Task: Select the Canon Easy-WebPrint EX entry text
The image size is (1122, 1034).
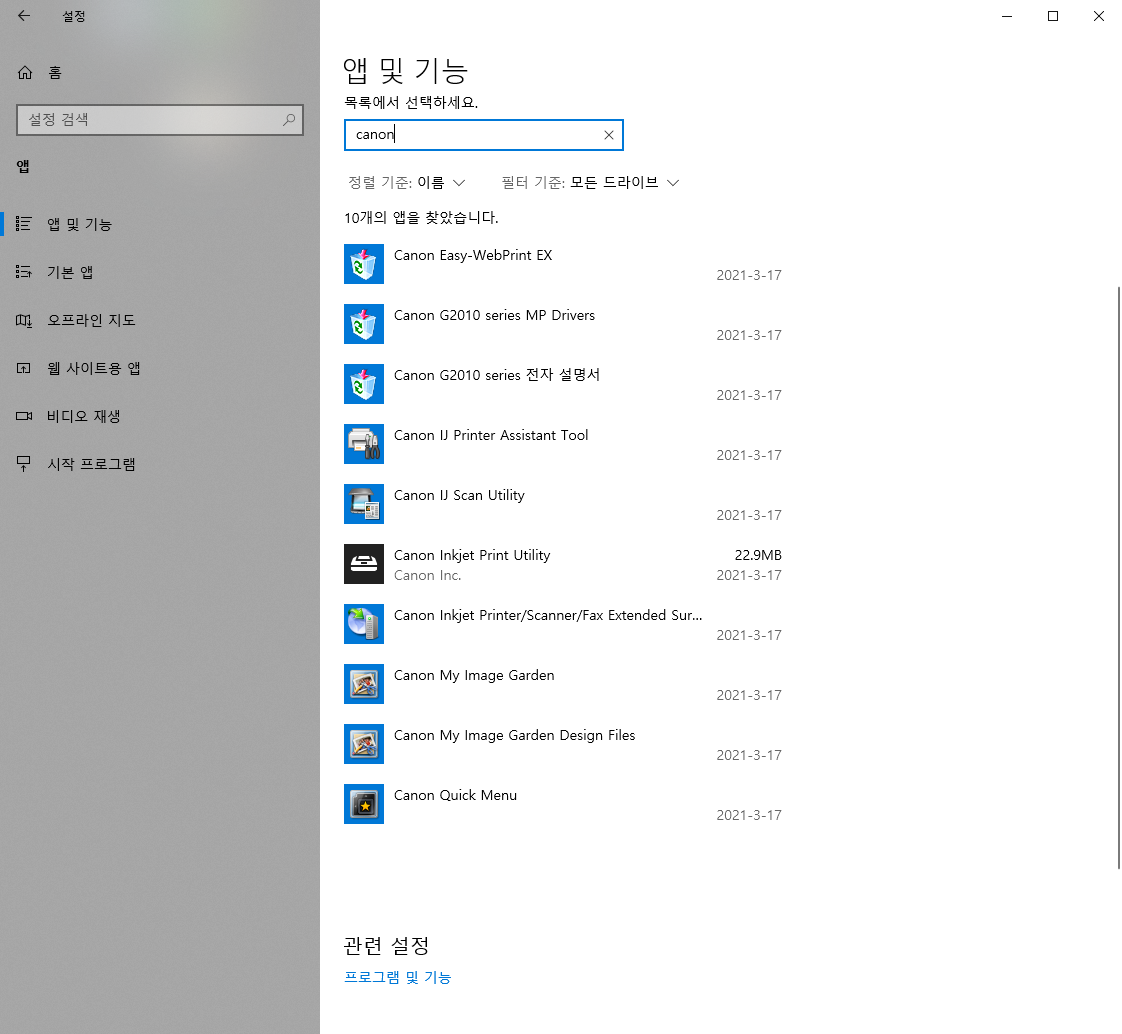Action: point(473,255)
